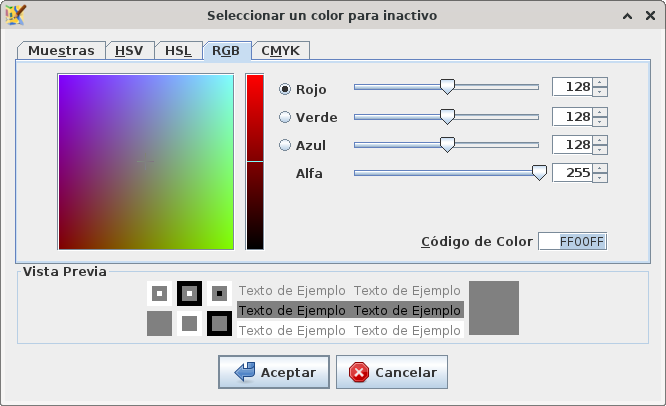
Task: Click the Azul slider thumb
Action: coord(447,145)
